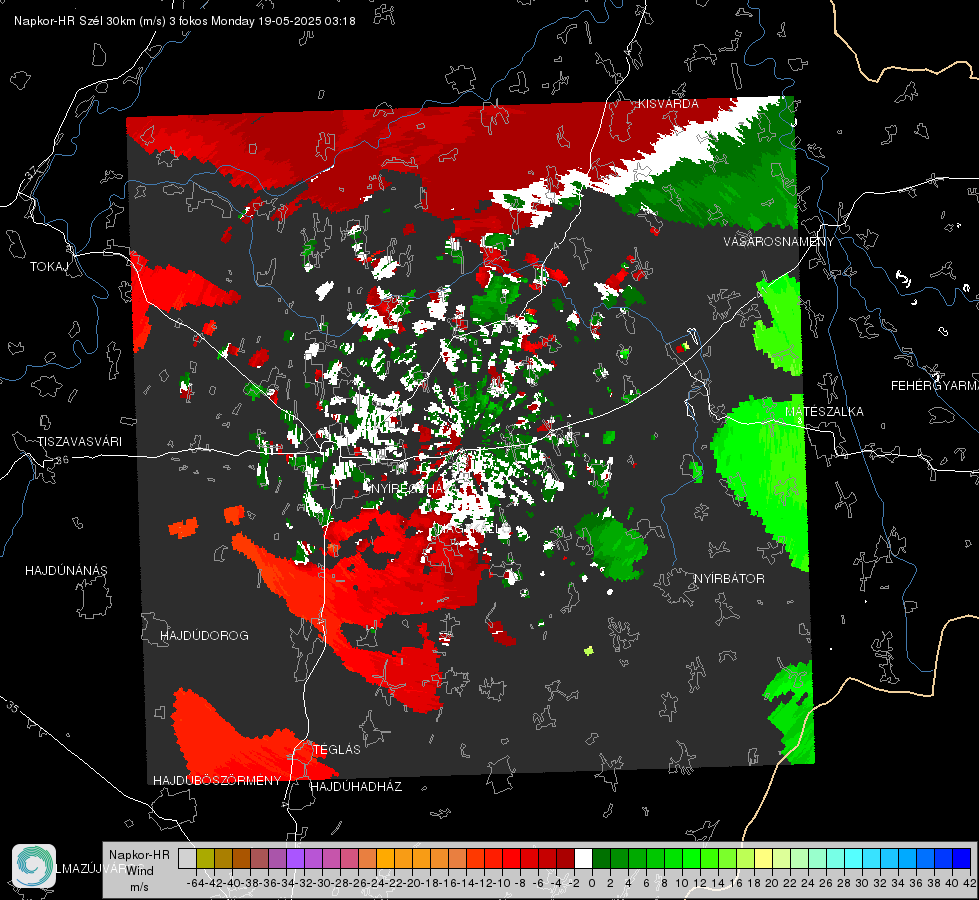Select the purple swatch between -36 and -34
979x900 pixels.
point(277,859)
